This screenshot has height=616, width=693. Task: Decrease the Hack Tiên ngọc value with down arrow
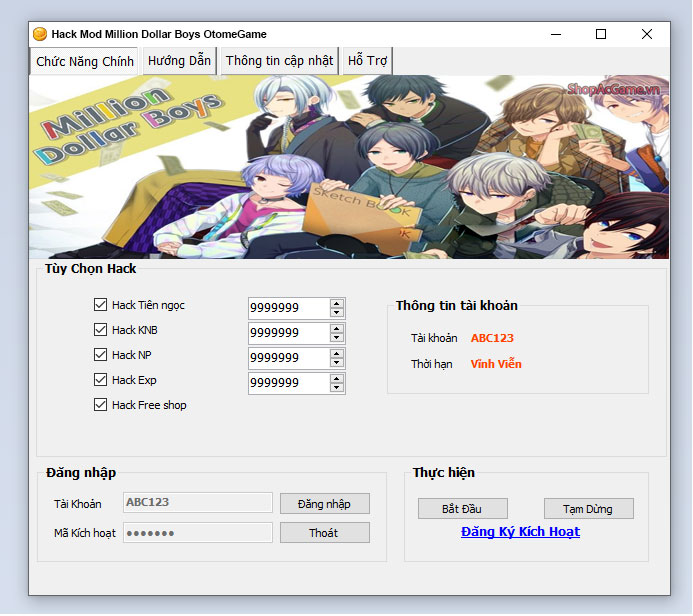click(x=337, y=312)
